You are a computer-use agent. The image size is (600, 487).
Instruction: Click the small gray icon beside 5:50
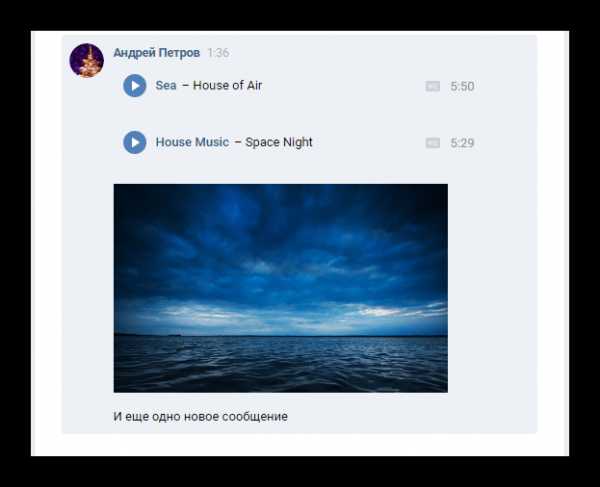pos(432,86)
